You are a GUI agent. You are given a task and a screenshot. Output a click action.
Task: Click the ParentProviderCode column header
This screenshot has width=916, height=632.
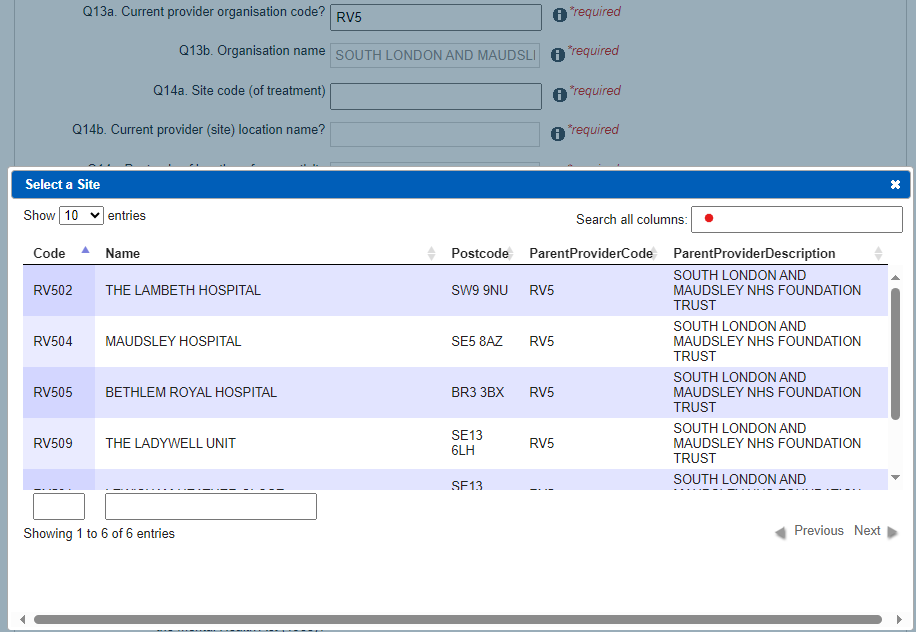[x=591, y=254]
